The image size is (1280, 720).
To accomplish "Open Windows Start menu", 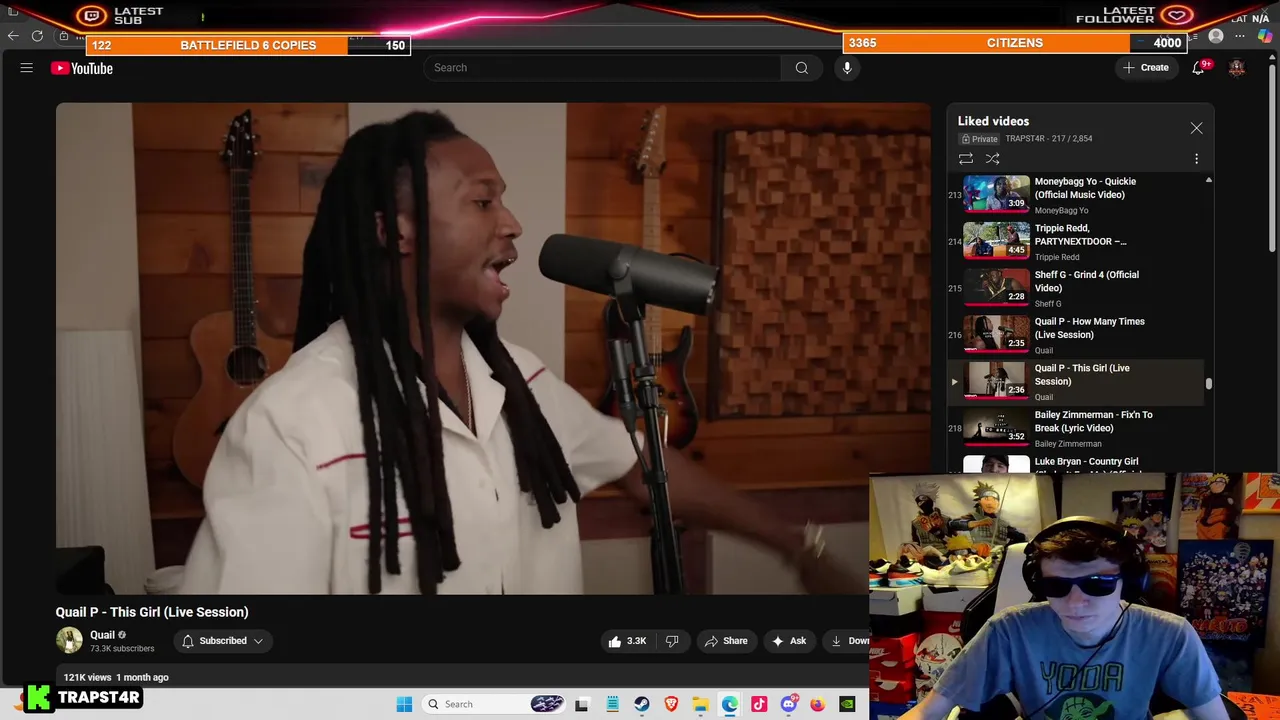I will pos(404,704).
